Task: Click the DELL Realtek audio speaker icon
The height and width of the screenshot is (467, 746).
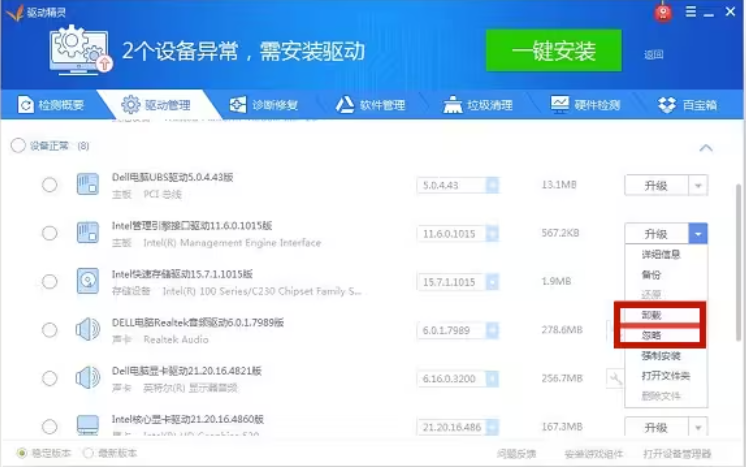Action: point(88,329)
